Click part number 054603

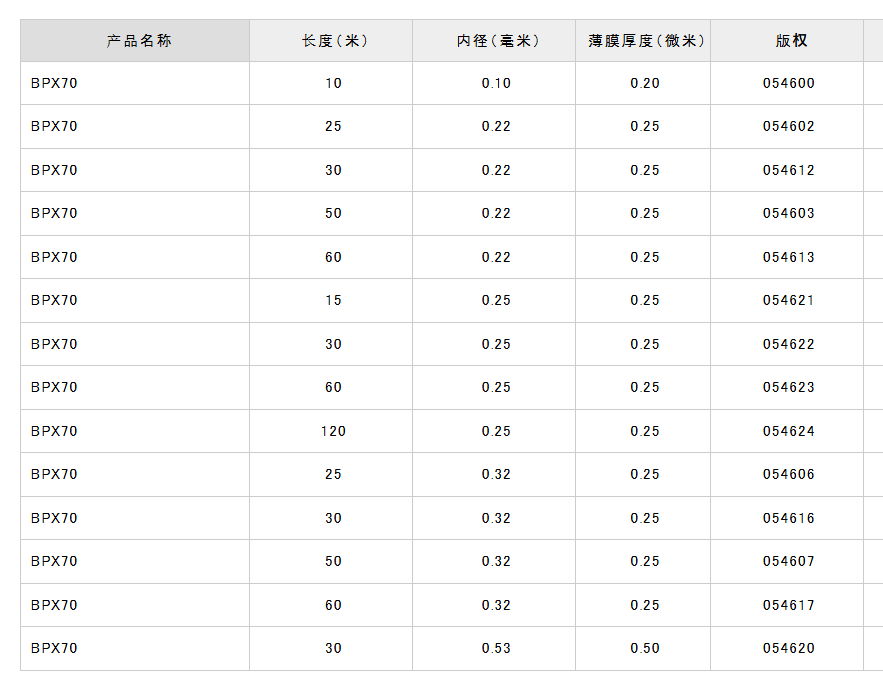click(789, 213)
